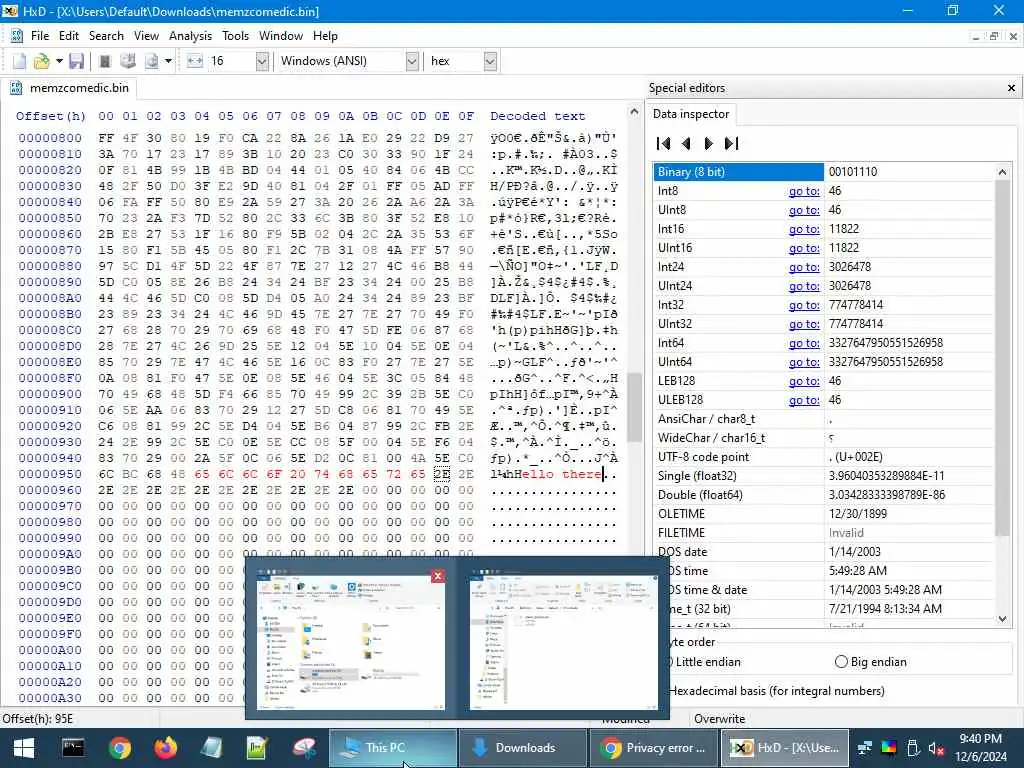Open the green chart editor taskbar icon
The height and width of the screenshot is (768, 1024).
click(x=257, y=748)
